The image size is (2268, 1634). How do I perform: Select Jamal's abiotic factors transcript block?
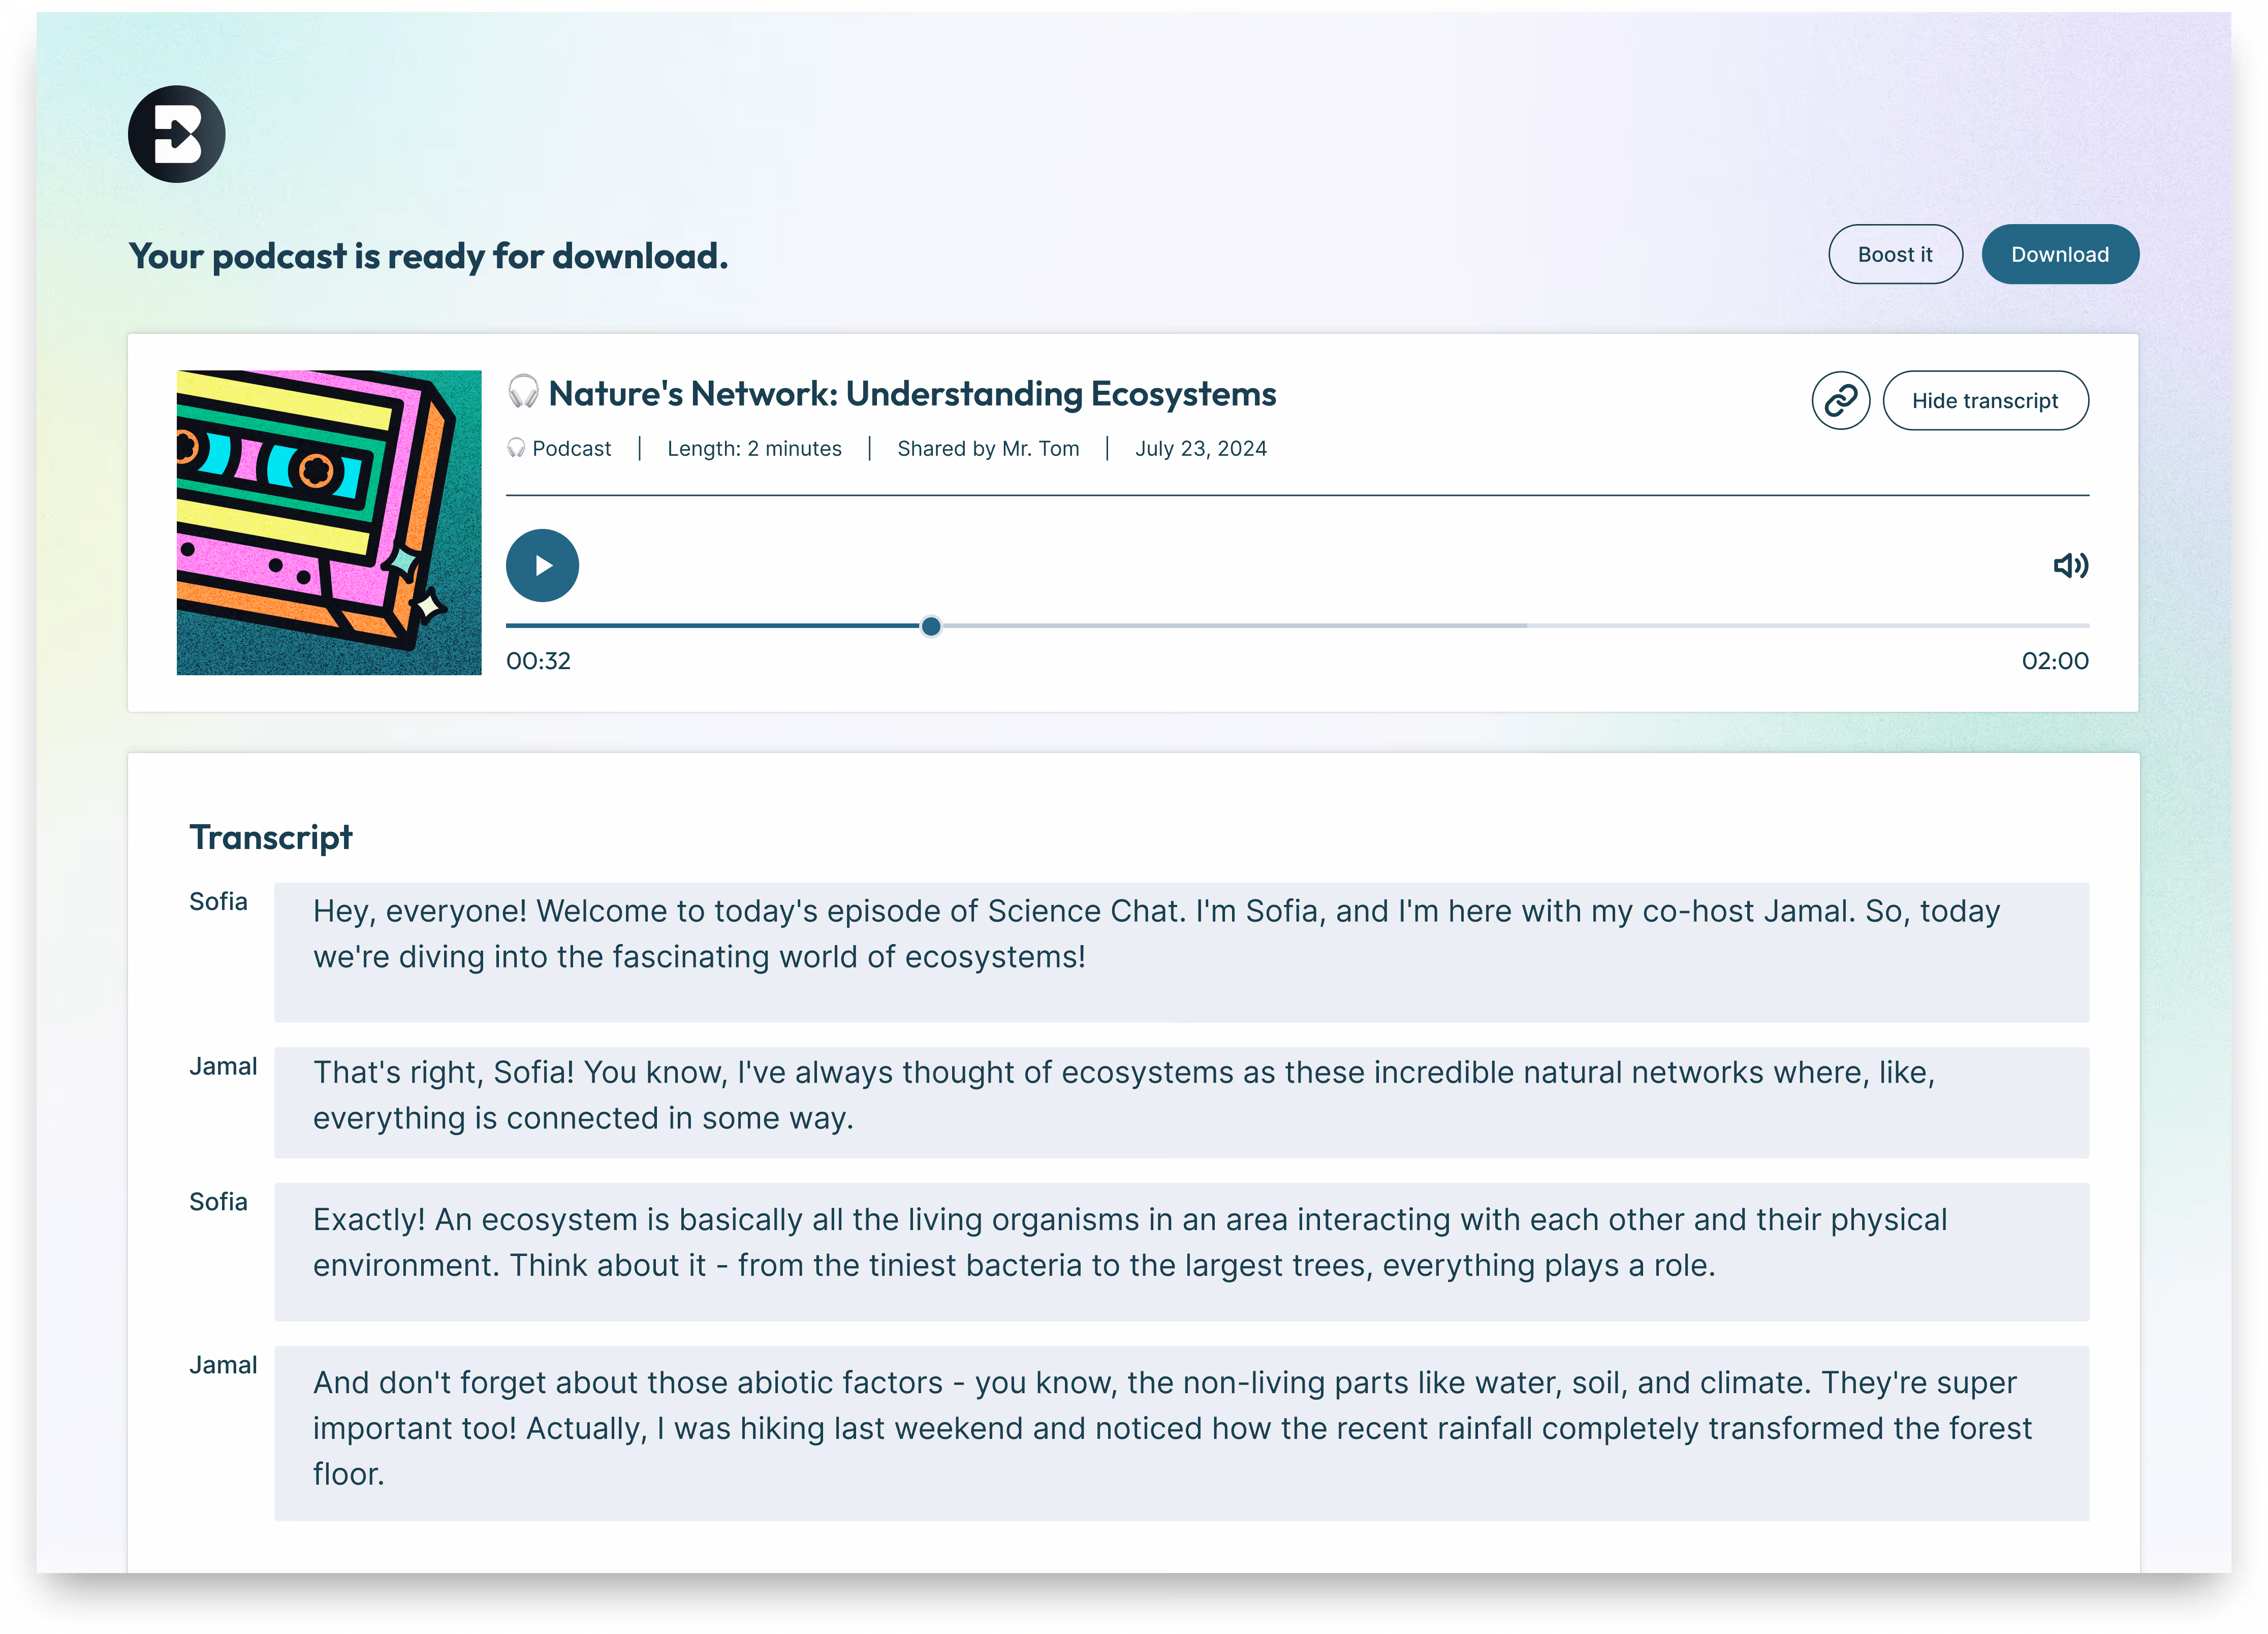[1180, 1431]
